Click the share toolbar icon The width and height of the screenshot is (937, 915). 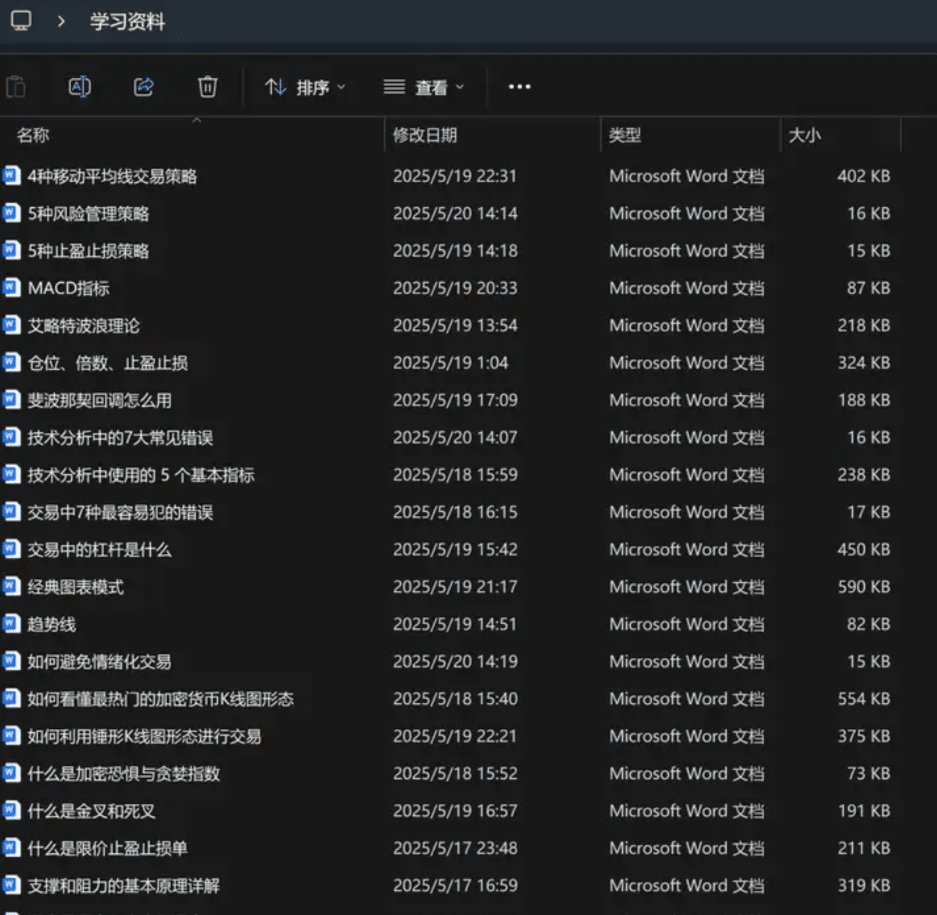point(143,87)
